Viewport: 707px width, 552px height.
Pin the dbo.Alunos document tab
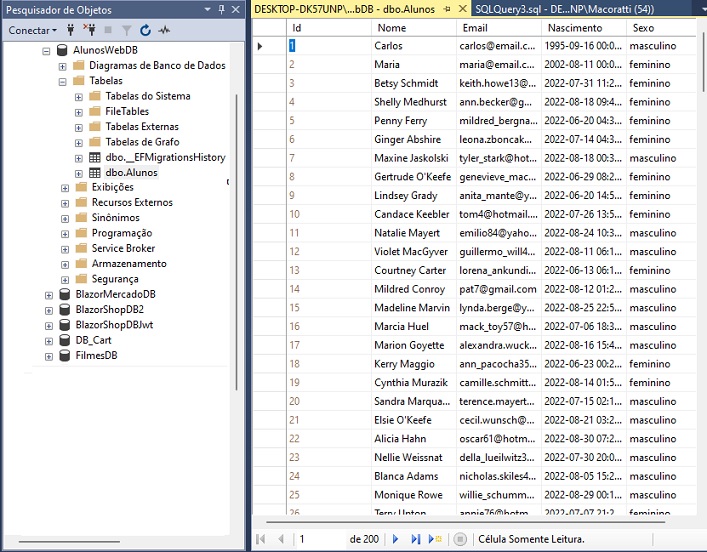tap(447, 9)
